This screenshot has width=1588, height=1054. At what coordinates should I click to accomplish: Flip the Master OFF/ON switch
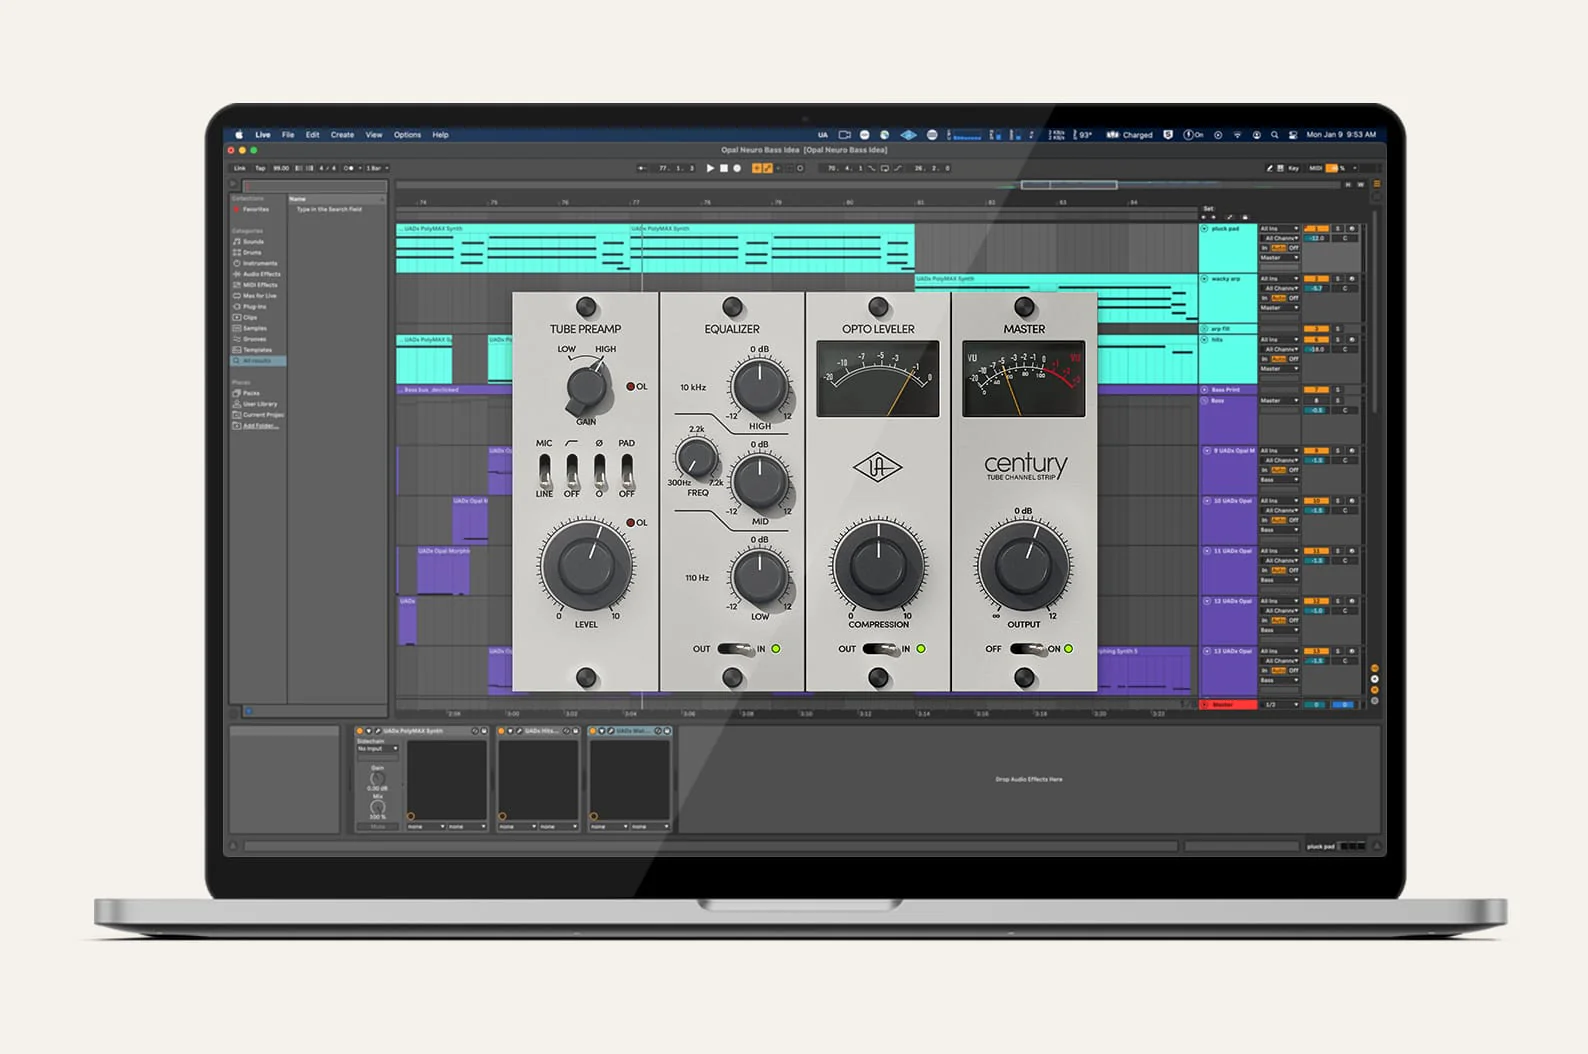pos(1025,649)
